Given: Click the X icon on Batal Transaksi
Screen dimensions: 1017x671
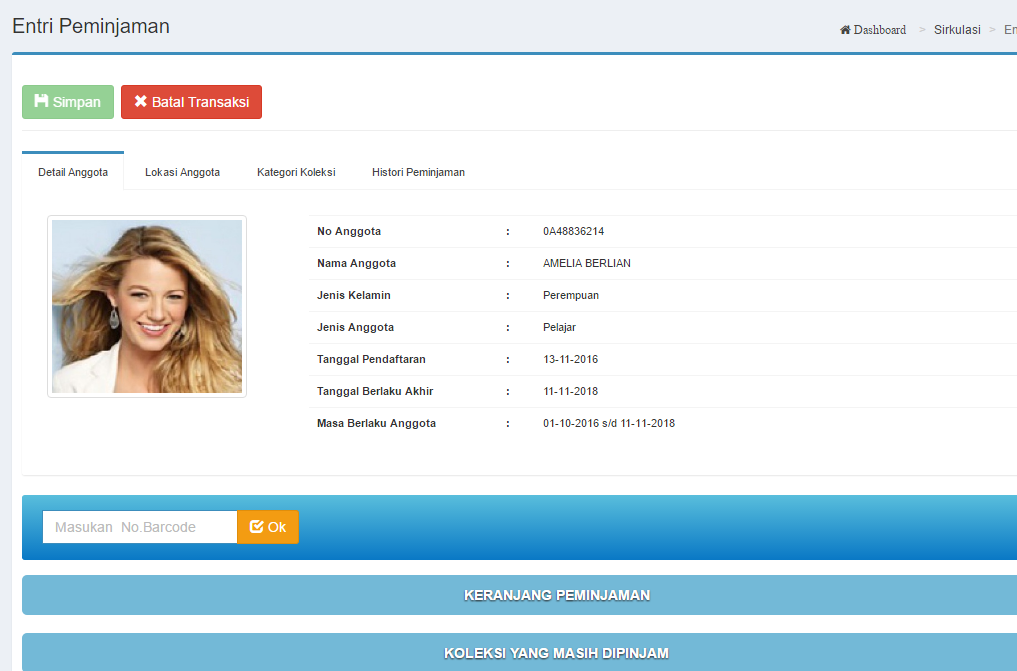Looking at the screenshot, I should 141,100.
